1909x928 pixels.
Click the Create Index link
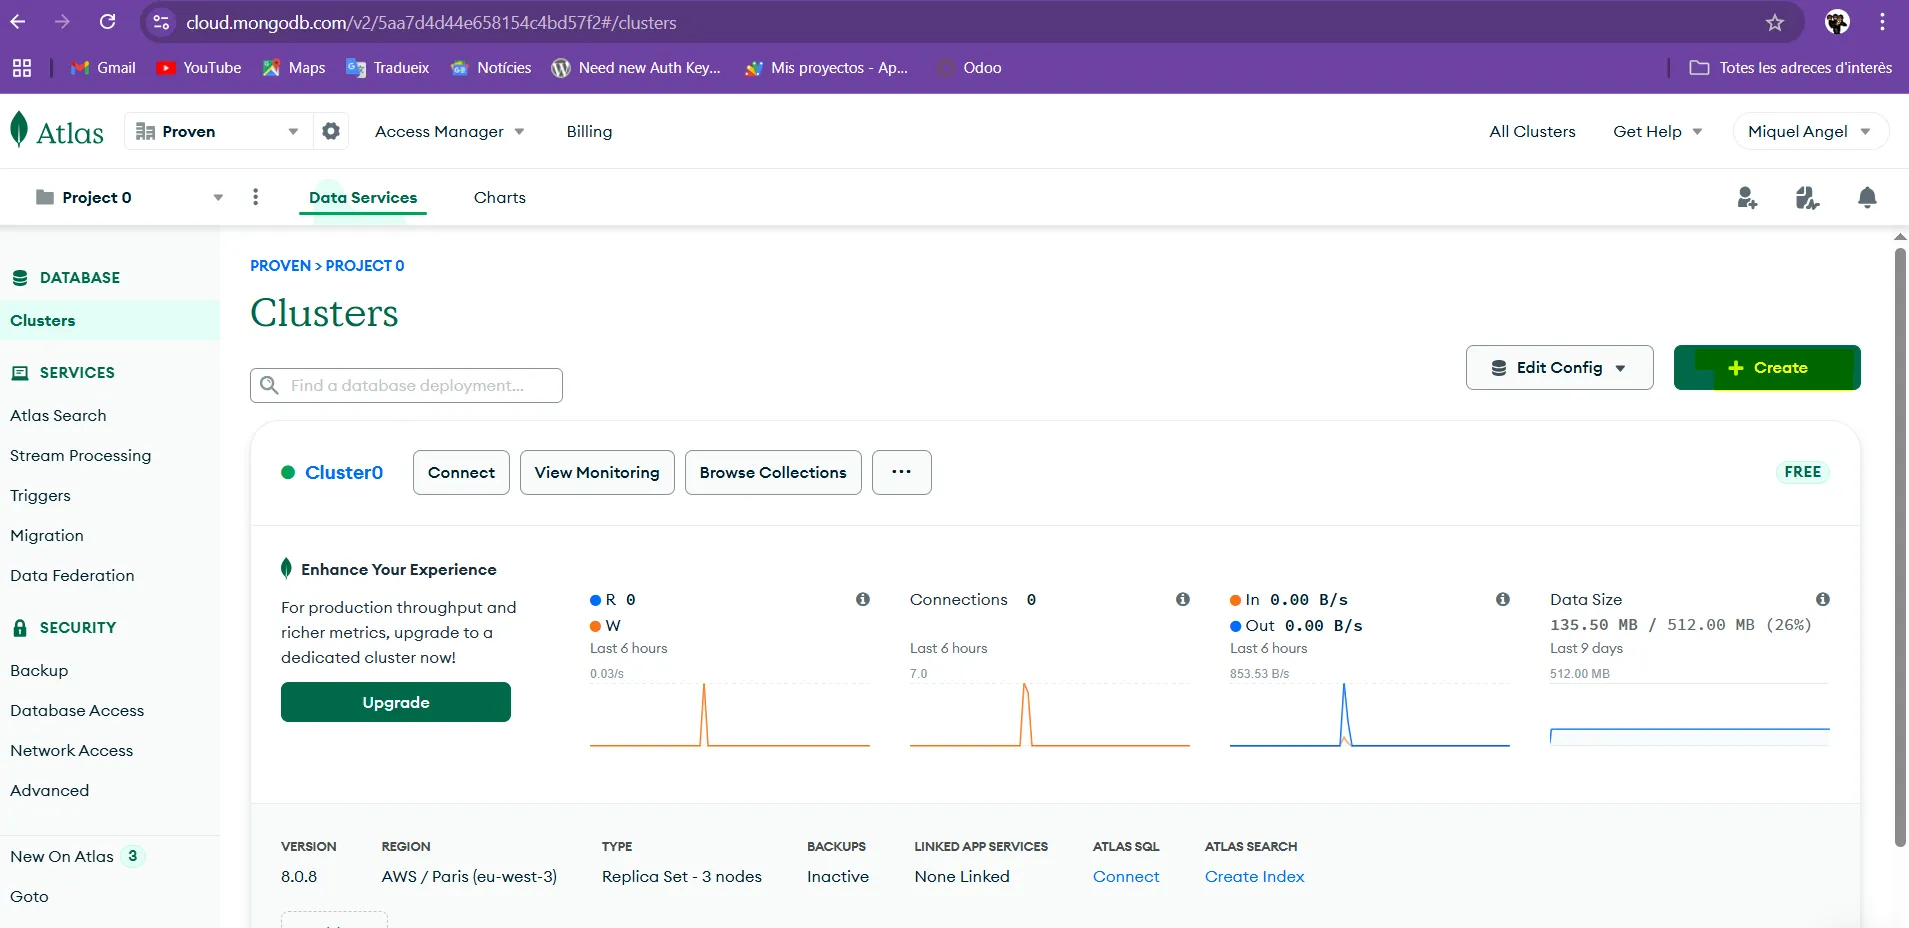coord(1254,876)
